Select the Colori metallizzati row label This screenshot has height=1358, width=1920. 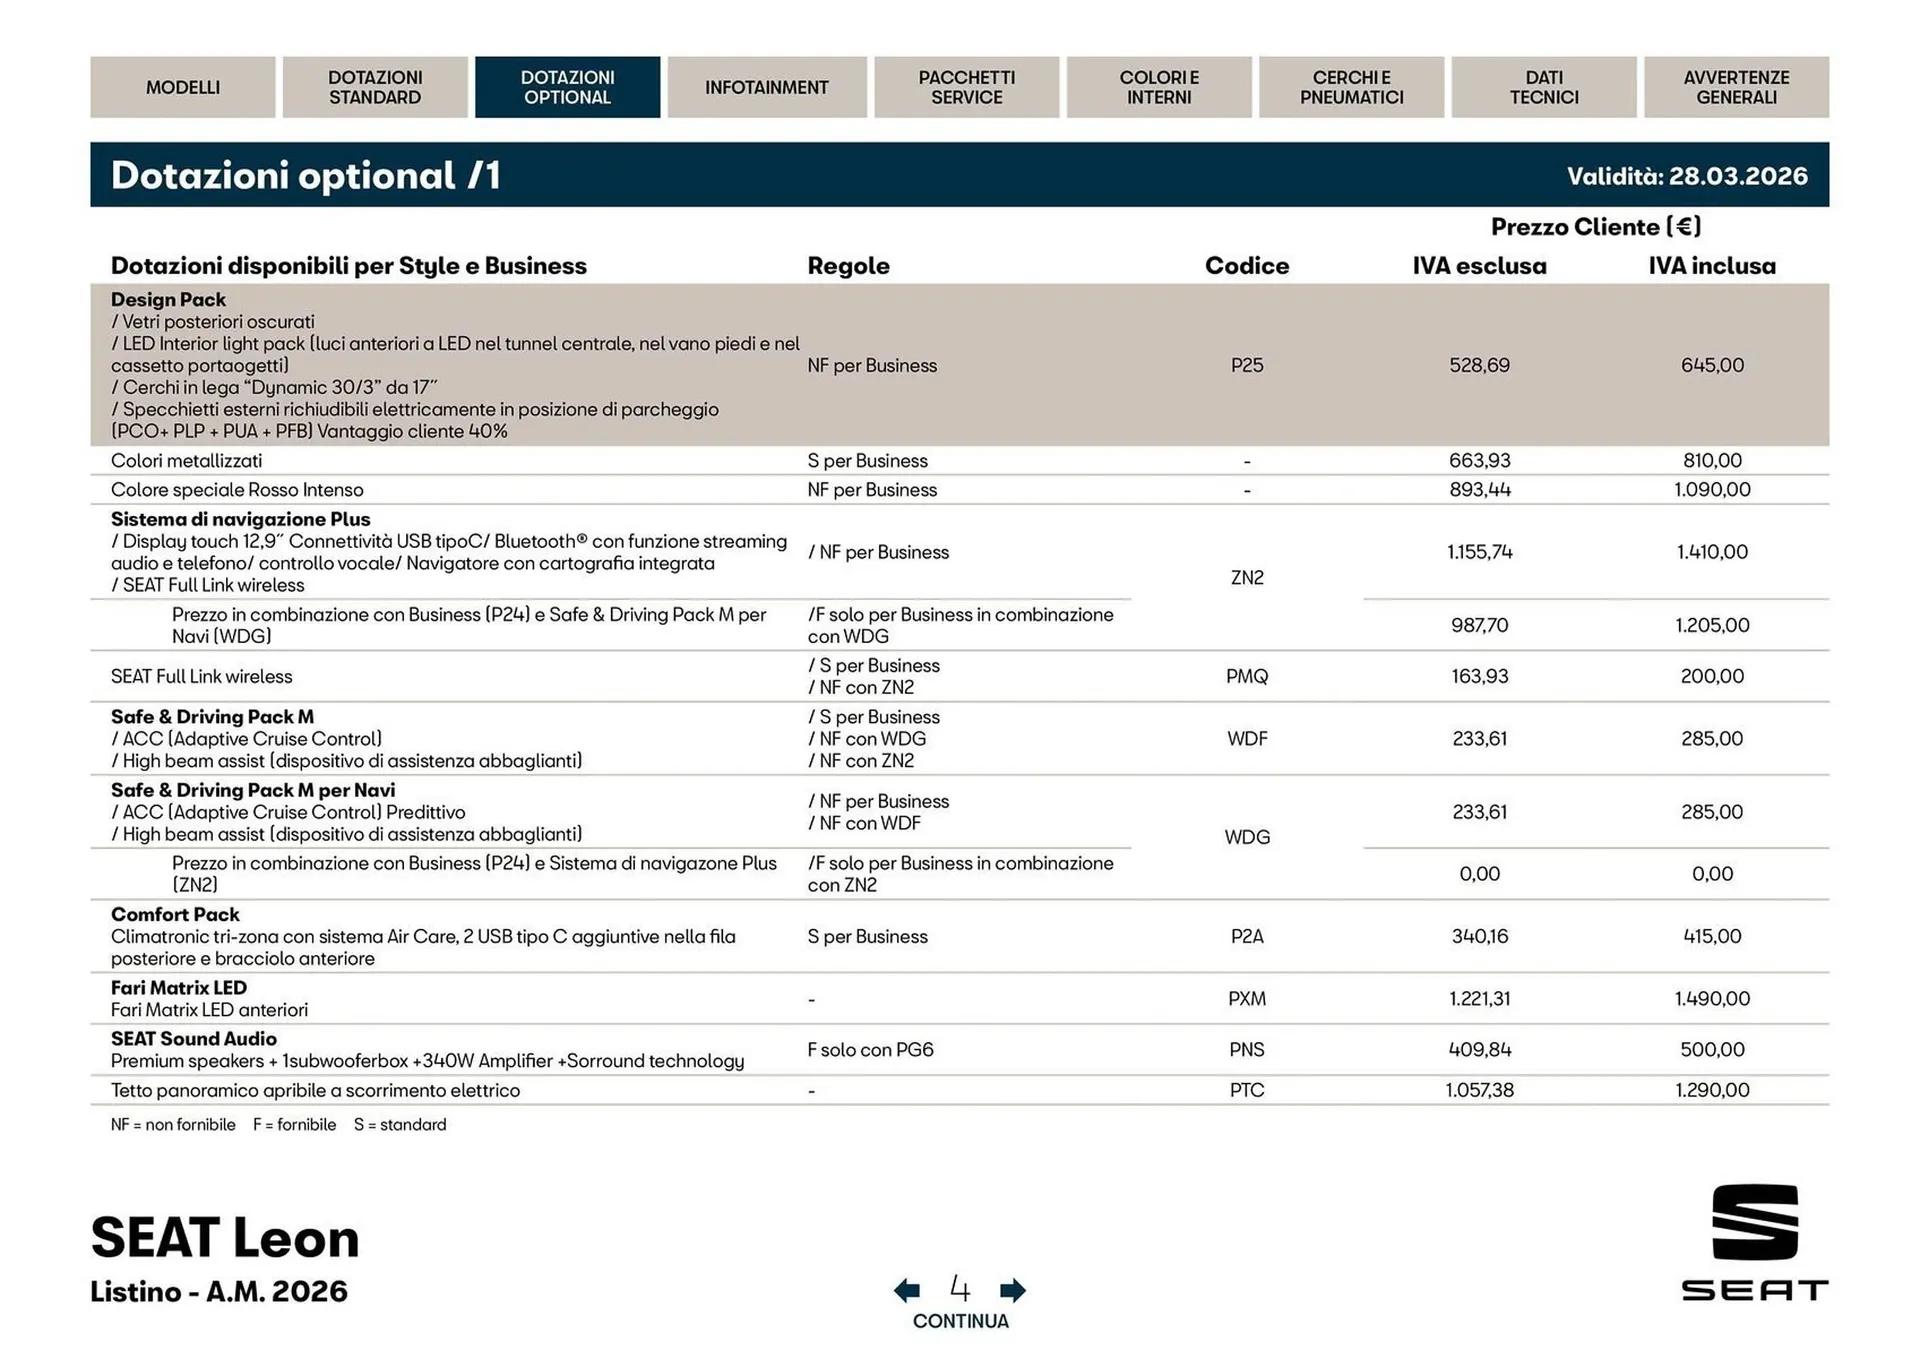(186, 460)
